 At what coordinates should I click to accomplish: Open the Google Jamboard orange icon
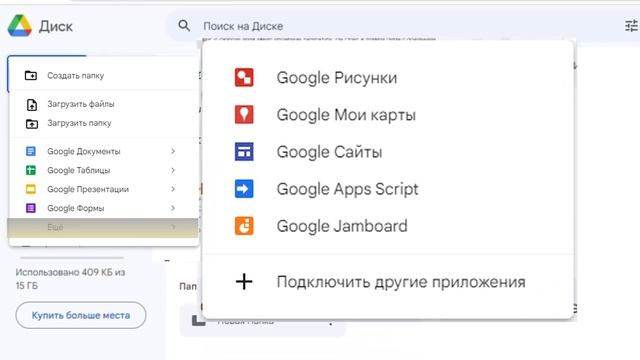click(x=244, y=226)
